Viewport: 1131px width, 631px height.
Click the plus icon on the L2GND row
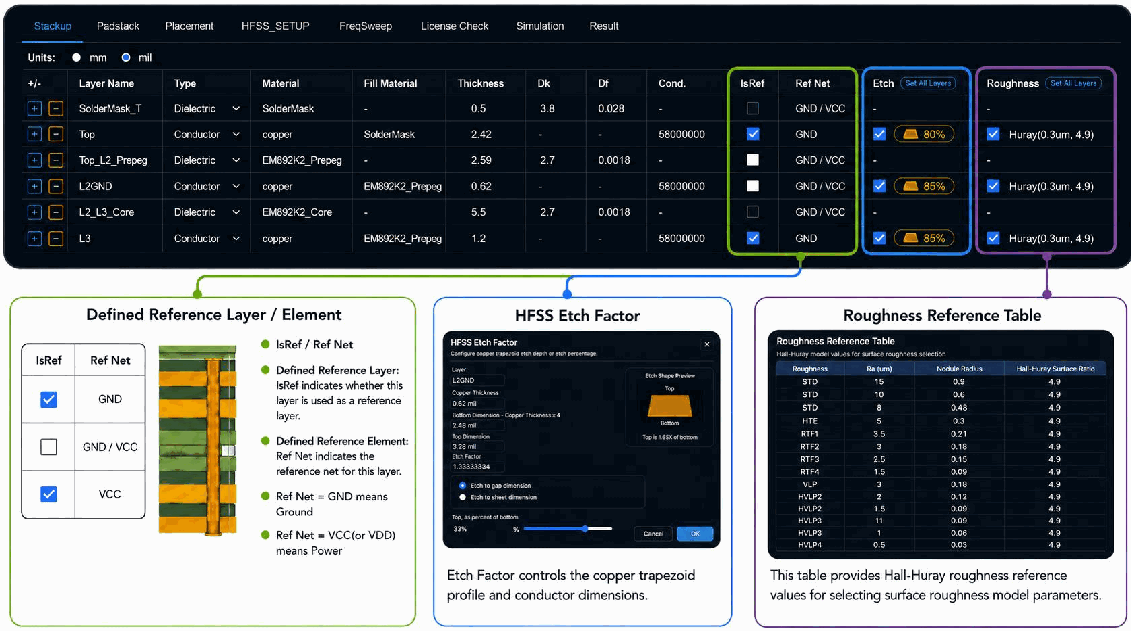click(34, 186)
